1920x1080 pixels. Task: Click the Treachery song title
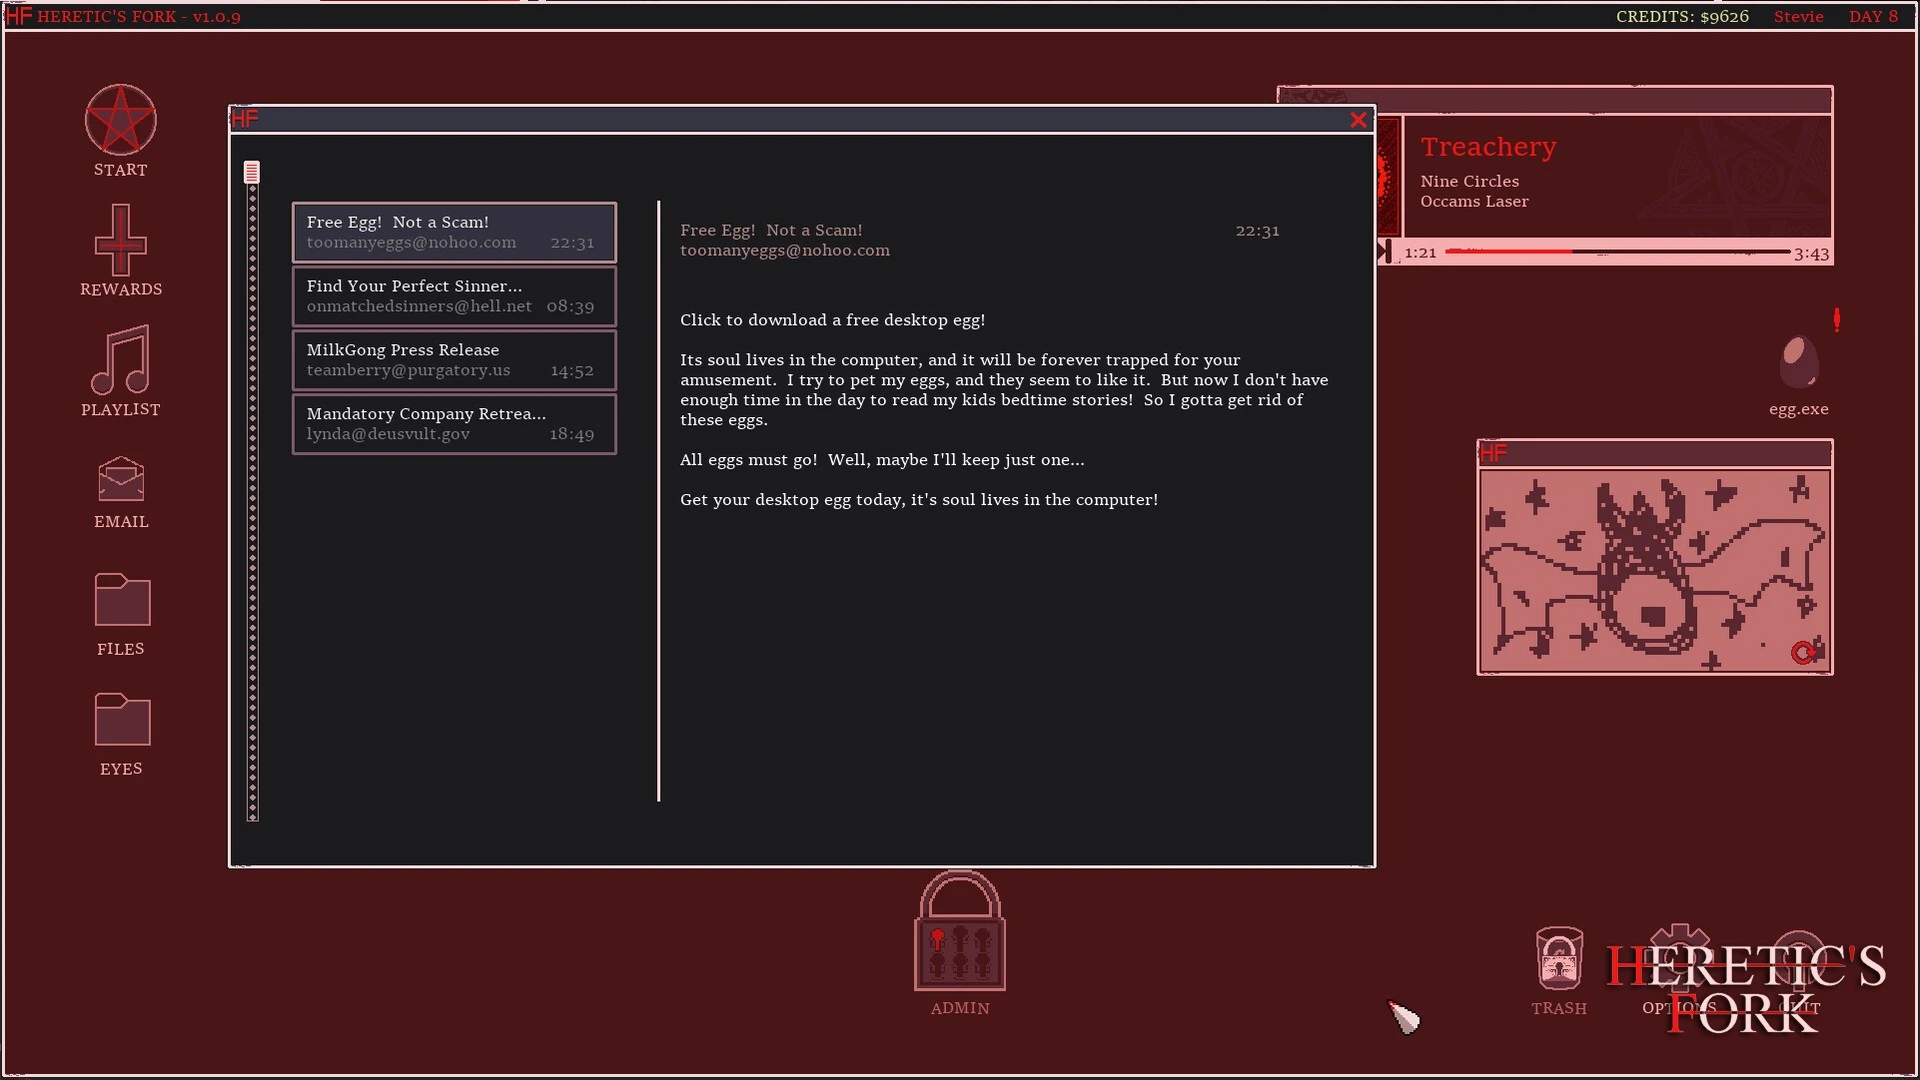coord(1488,147)
